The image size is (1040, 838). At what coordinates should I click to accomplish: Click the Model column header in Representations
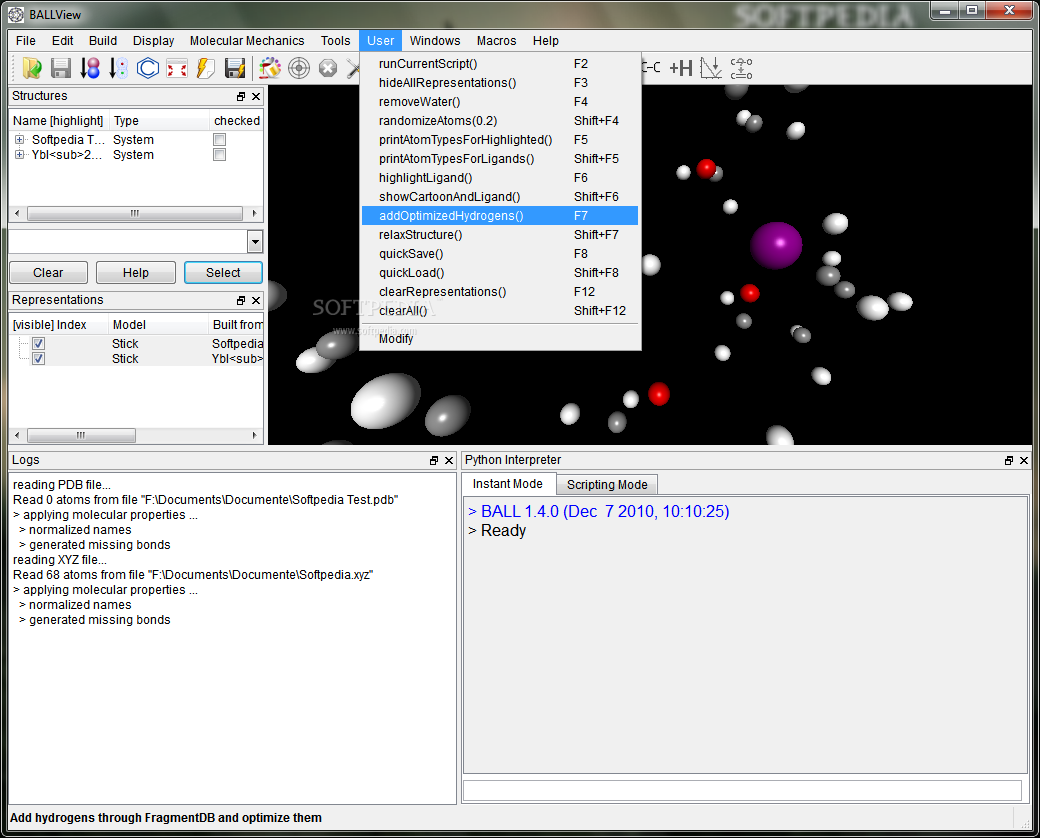pyautogui.click(x=158, y=325)
